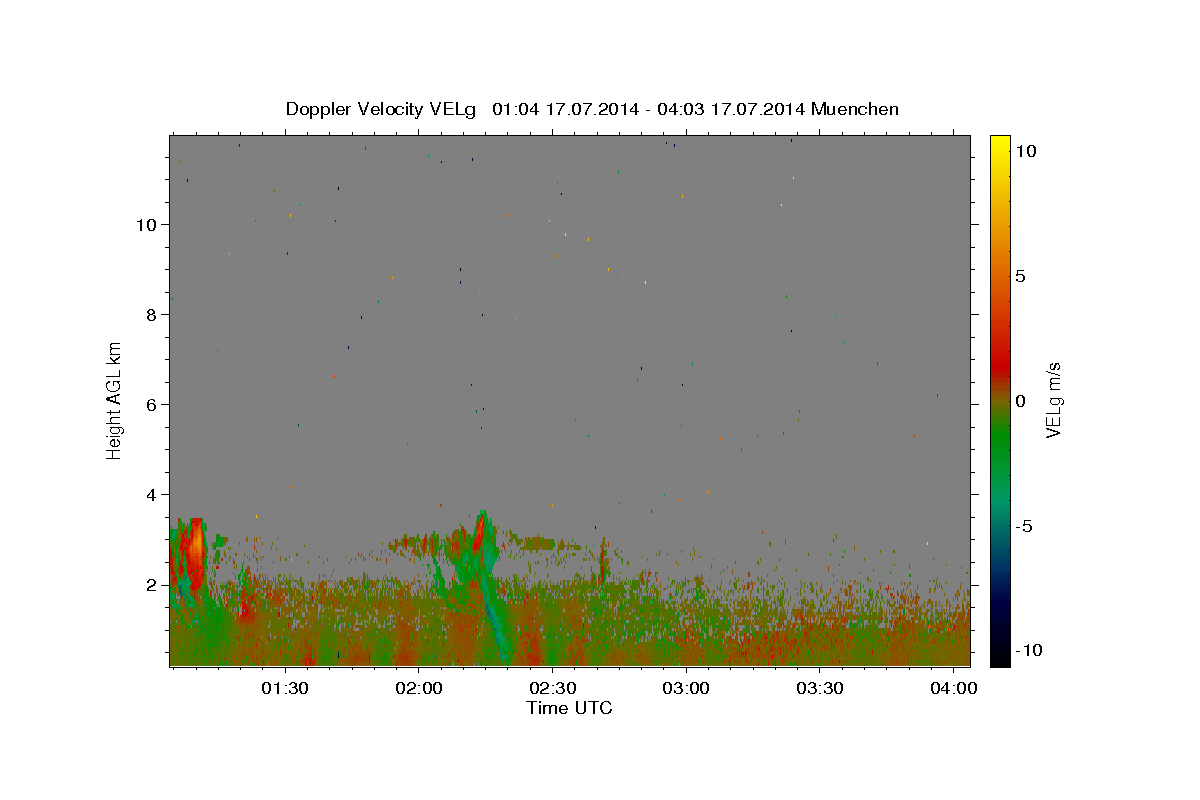Click the height axis label 6
The height and width of the screenshot is (800, 1200).
click(x=152, y=404)
